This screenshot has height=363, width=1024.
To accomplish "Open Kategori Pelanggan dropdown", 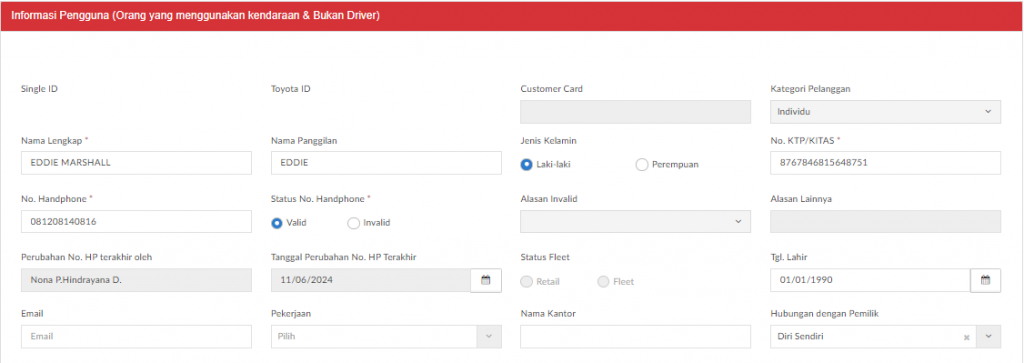I will tap(886, 112).
